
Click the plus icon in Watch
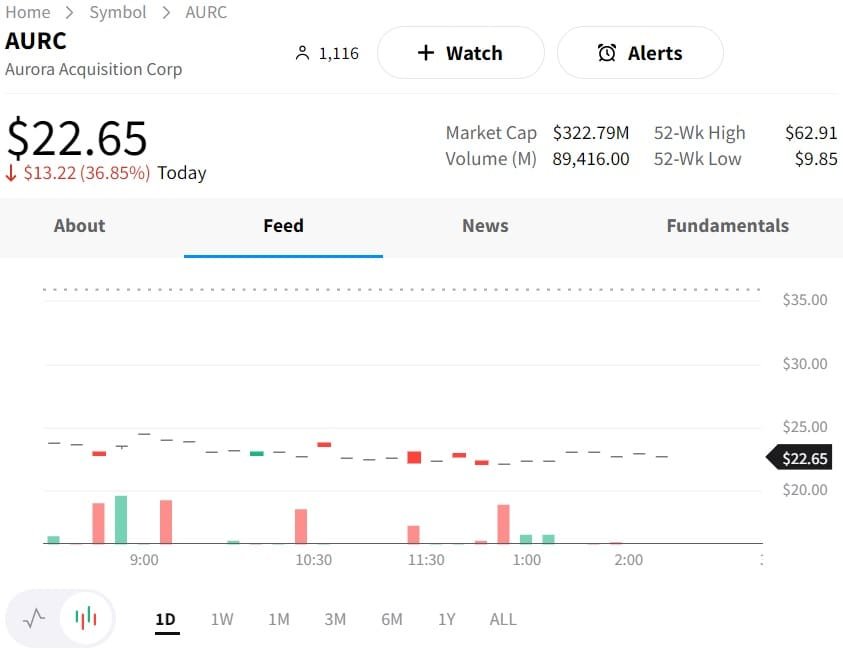coord(425,53)
